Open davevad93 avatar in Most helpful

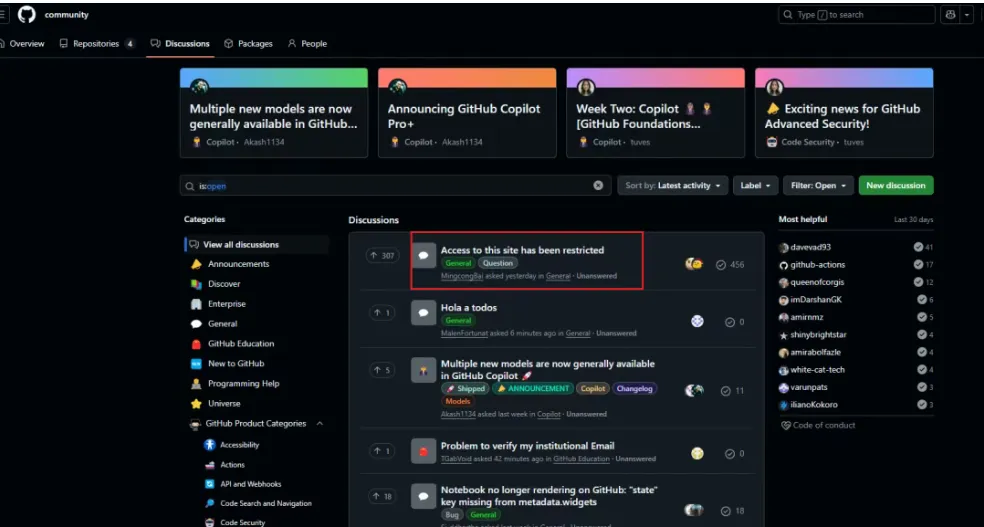coord(783,247)
